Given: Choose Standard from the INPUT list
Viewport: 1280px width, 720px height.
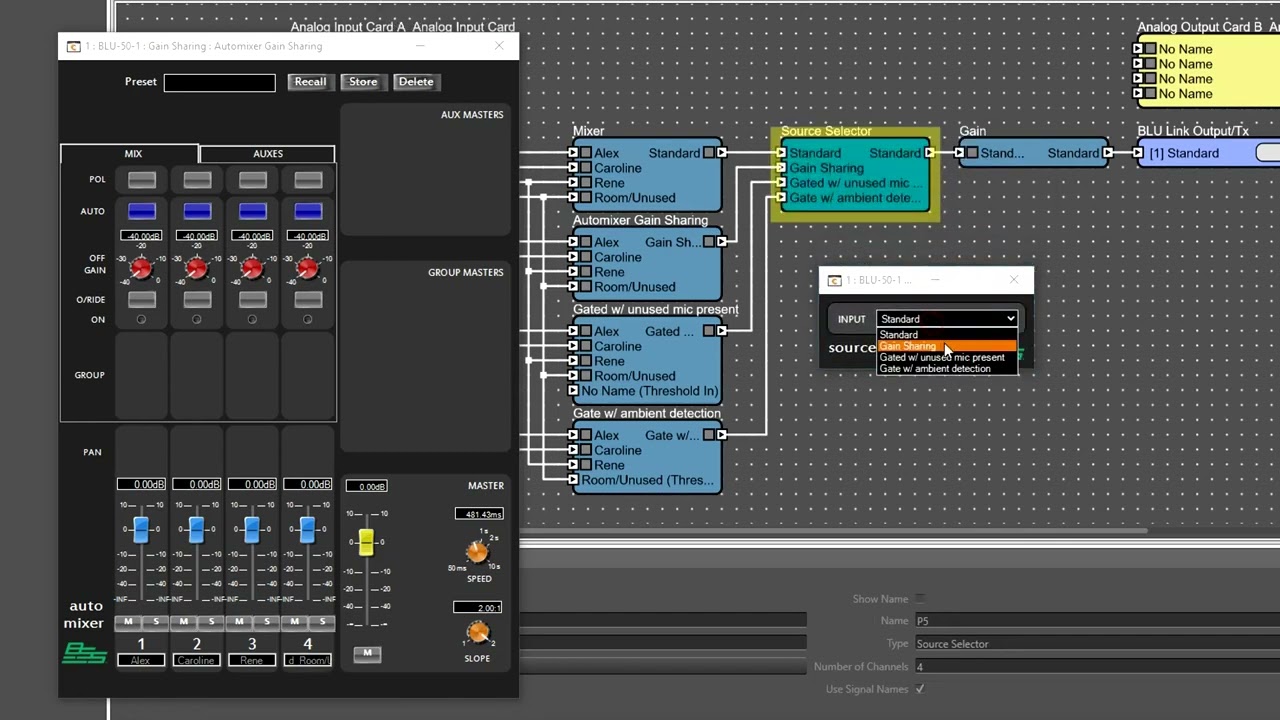Looking at the screenshot, I should (947, 335).
